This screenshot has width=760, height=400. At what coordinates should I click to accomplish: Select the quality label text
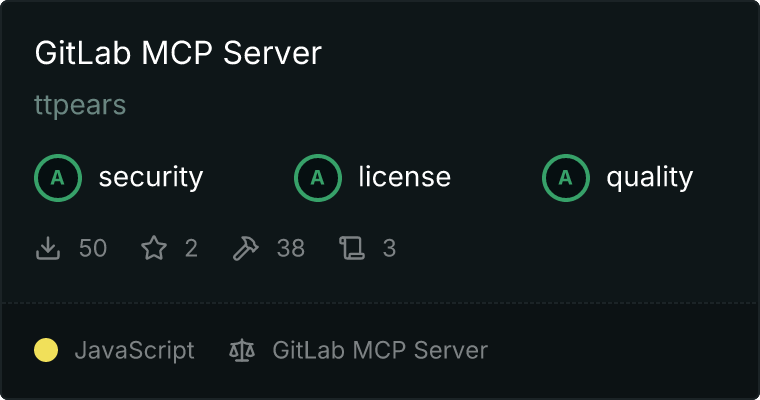tap(649, 177)
